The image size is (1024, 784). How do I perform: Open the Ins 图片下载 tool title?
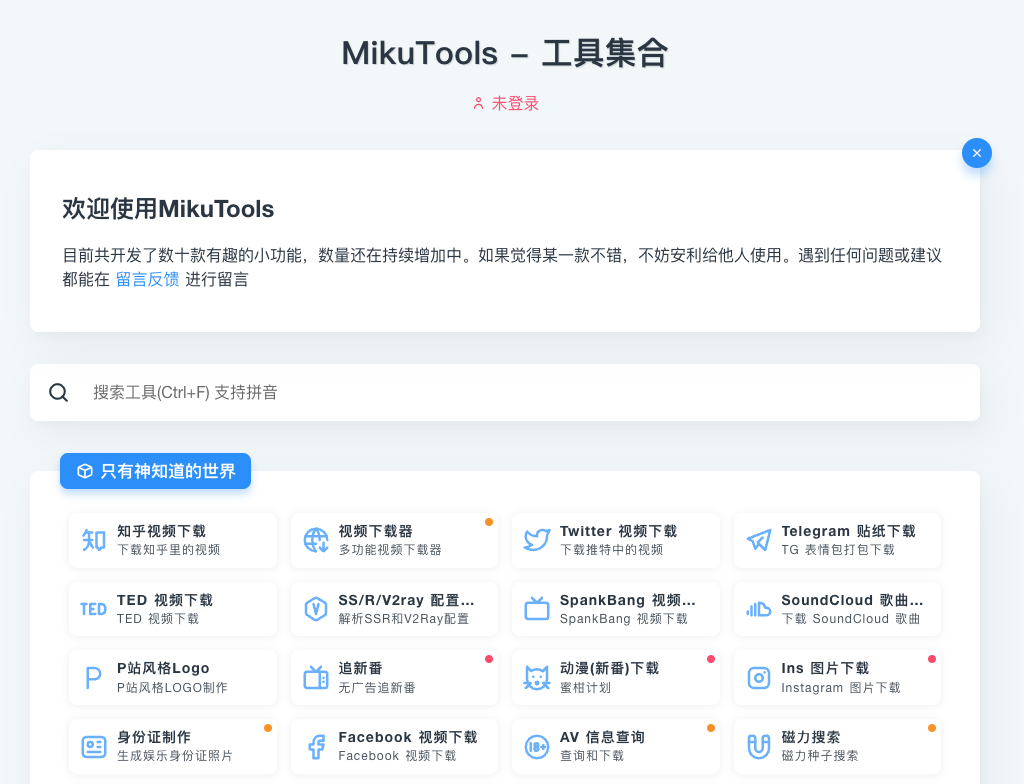(x=825, y=668)
